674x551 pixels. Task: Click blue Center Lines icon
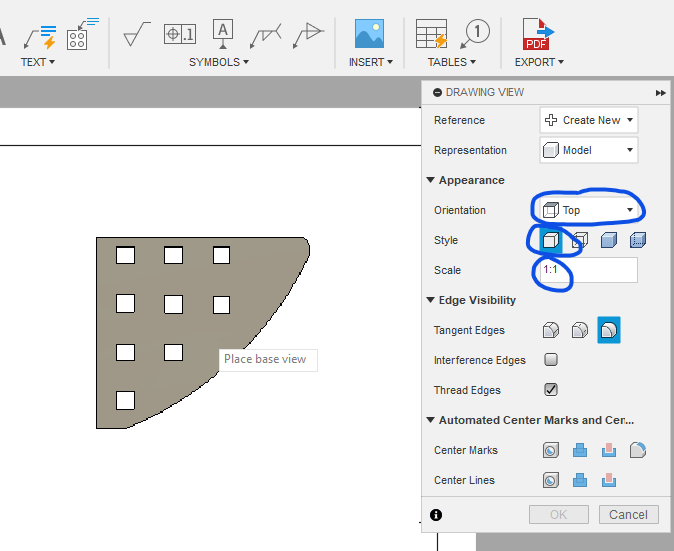(x=579, y=480)
